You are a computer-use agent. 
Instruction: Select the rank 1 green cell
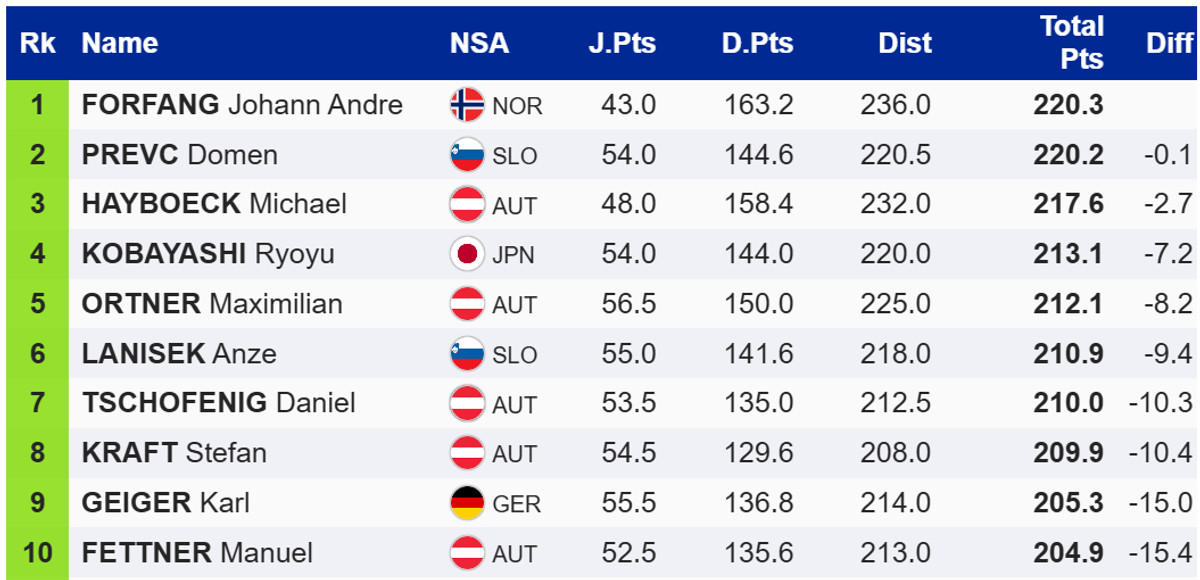pos(38,105)
